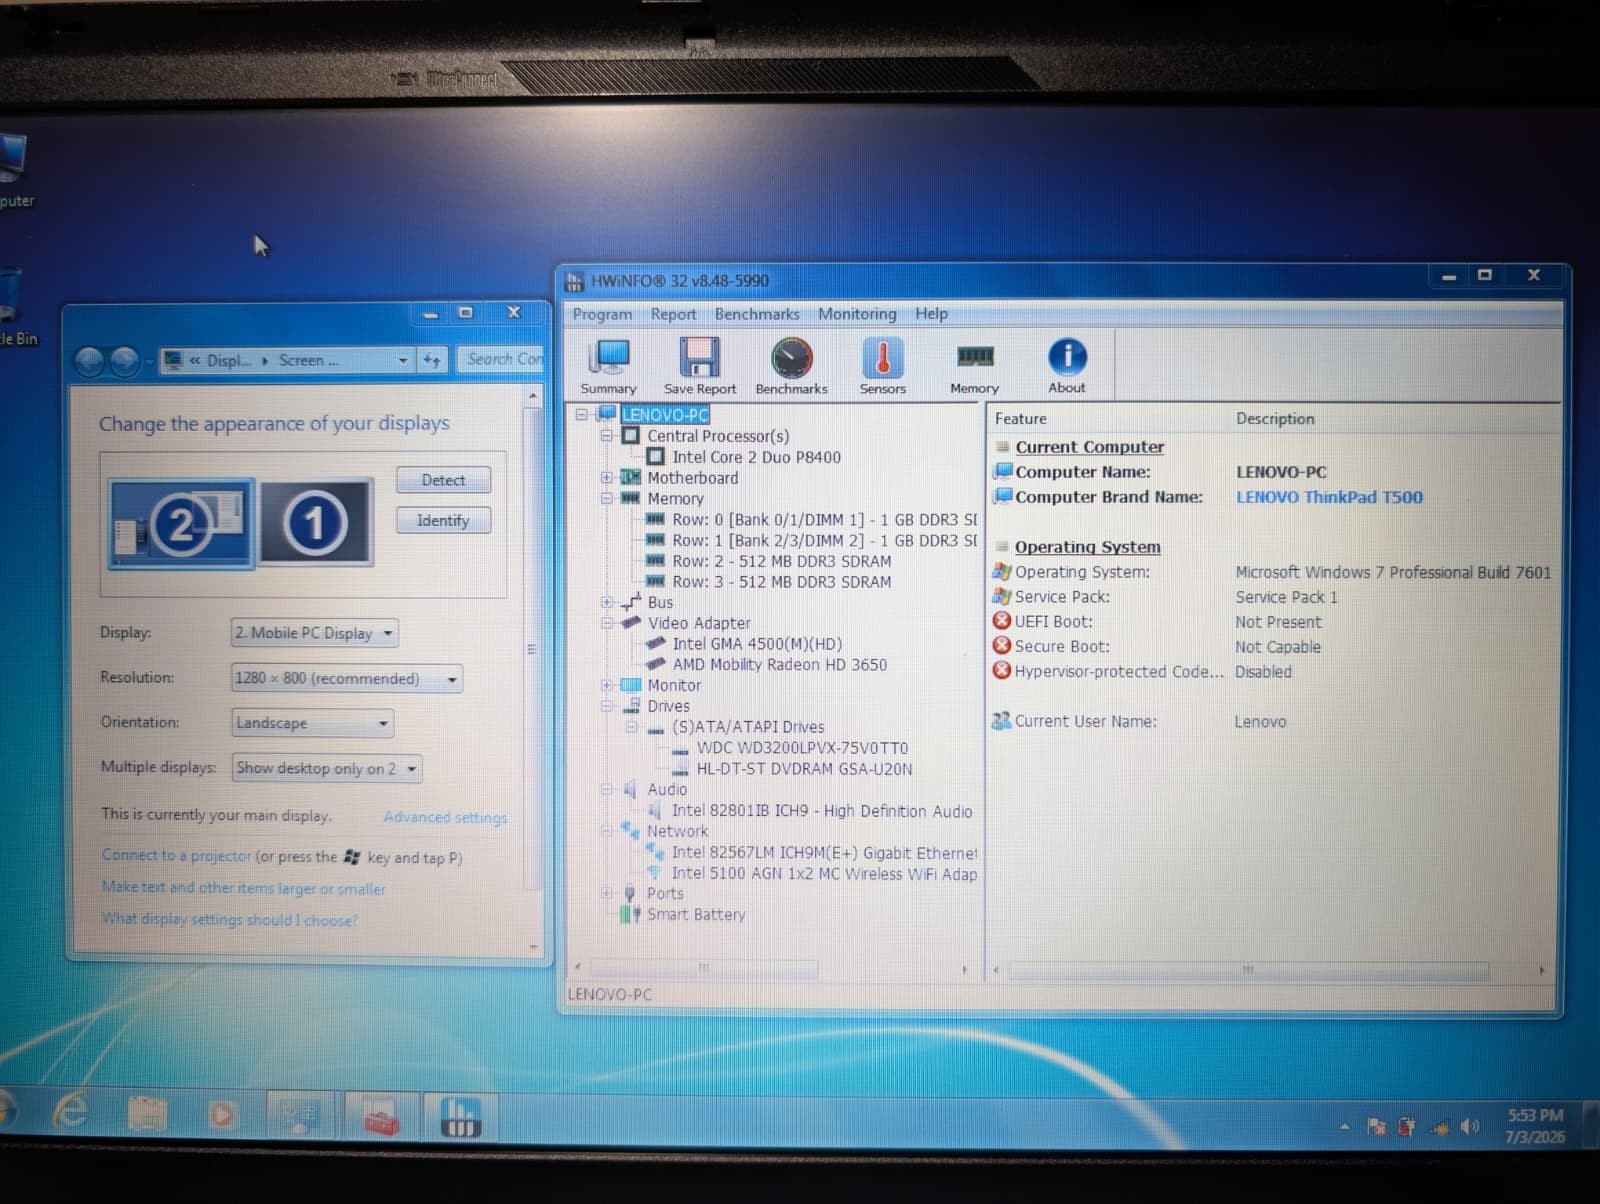
Task: Click the Description column header
Action: 1275,419
